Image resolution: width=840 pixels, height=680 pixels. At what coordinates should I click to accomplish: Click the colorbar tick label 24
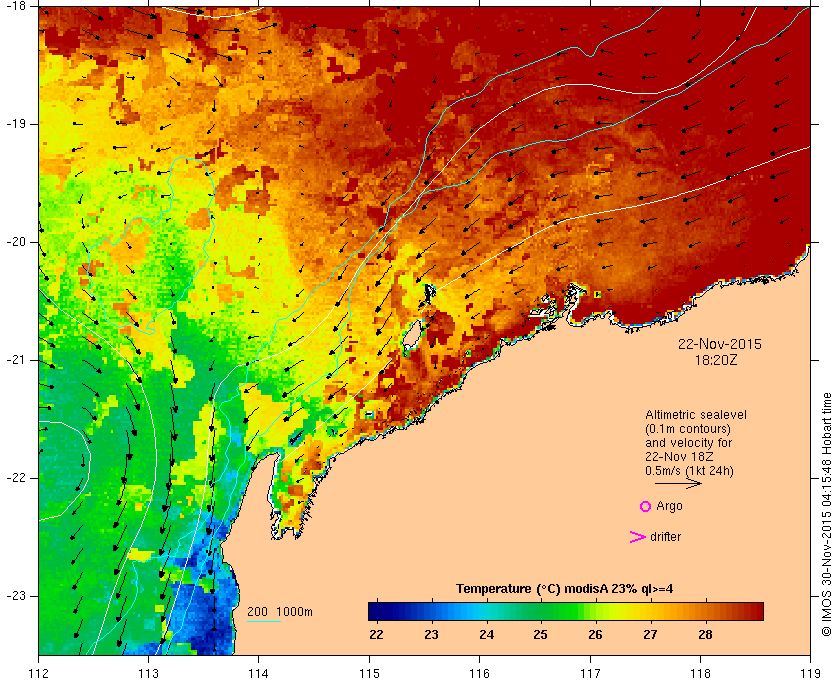tap(486, 635)
